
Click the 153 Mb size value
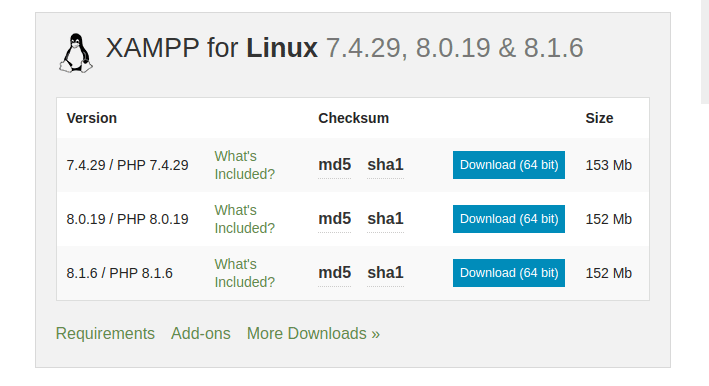pyautogui.click(x=609, y=165)
